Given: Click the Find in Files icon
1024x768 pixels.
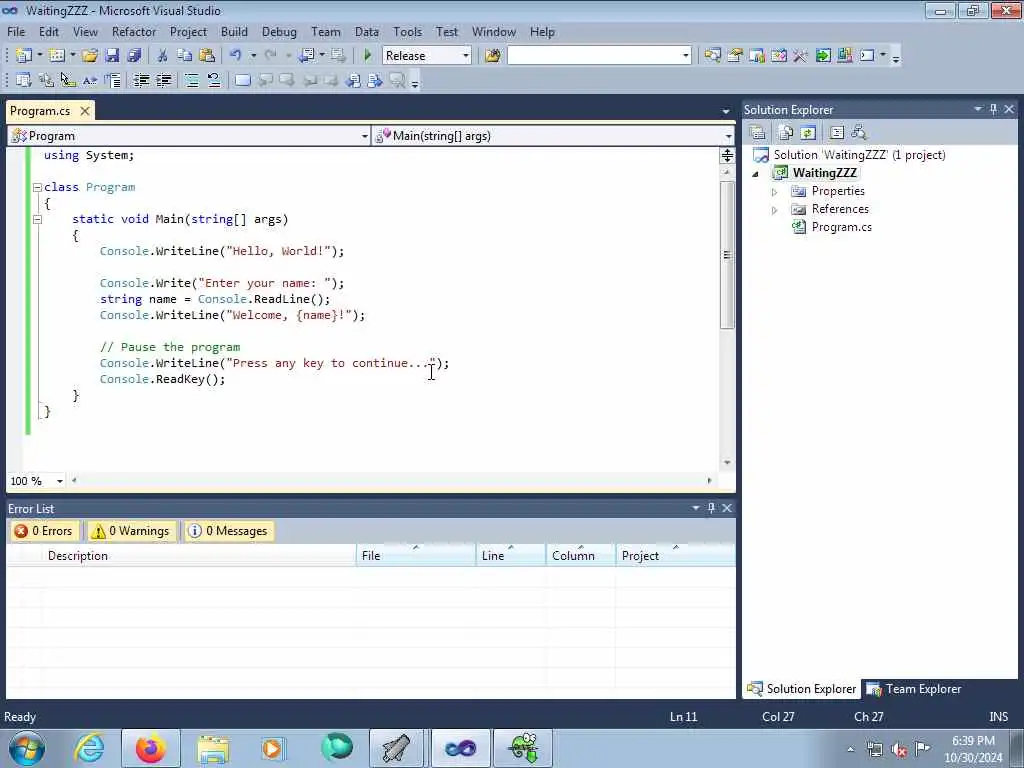Looking at the screenshot, I should pos(492,56).
